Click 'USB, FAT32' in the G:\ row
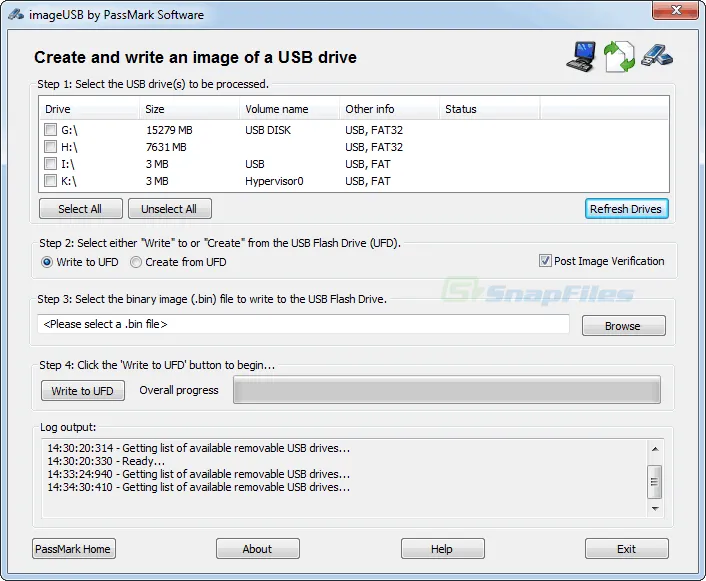 [x=374, y=130]
